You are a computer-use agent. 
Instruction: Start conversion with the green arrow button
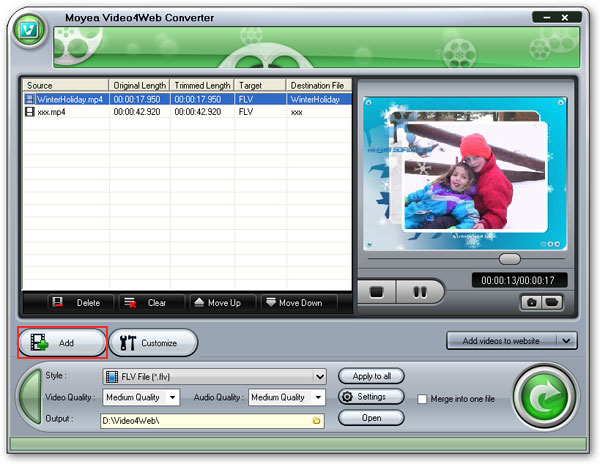point(545,397)
